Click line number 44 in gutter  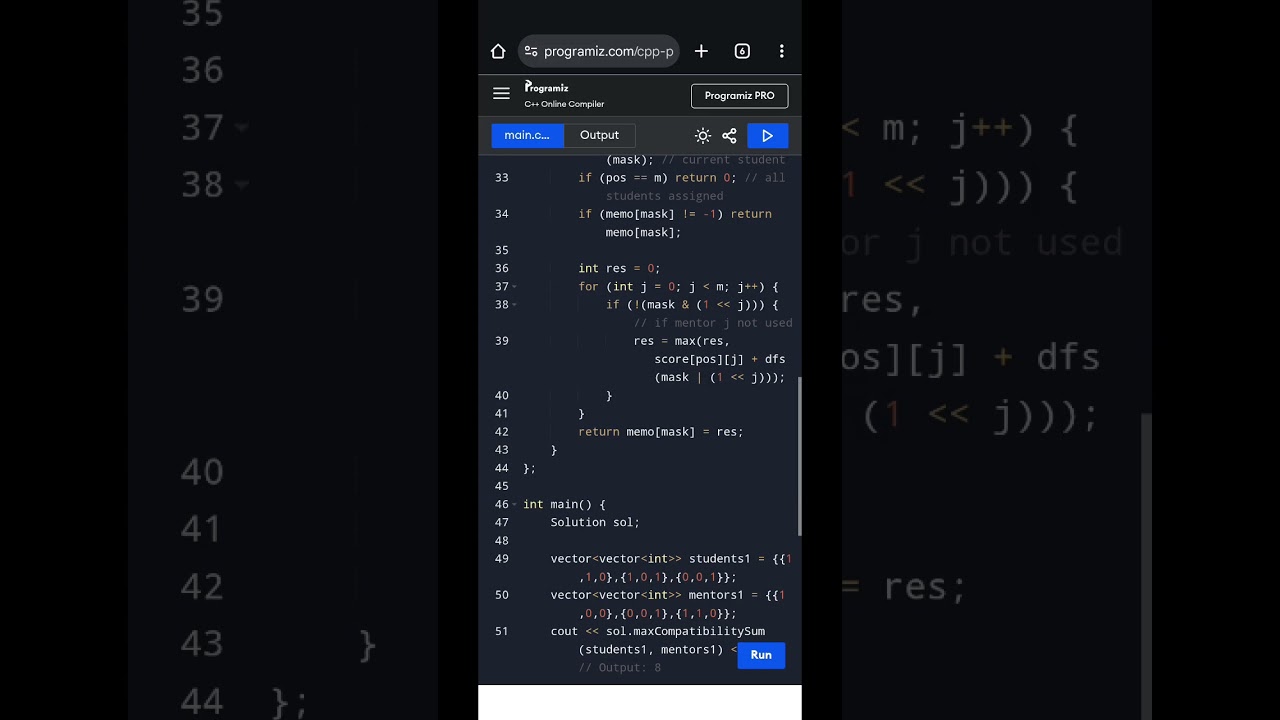(x=501, y=468)
